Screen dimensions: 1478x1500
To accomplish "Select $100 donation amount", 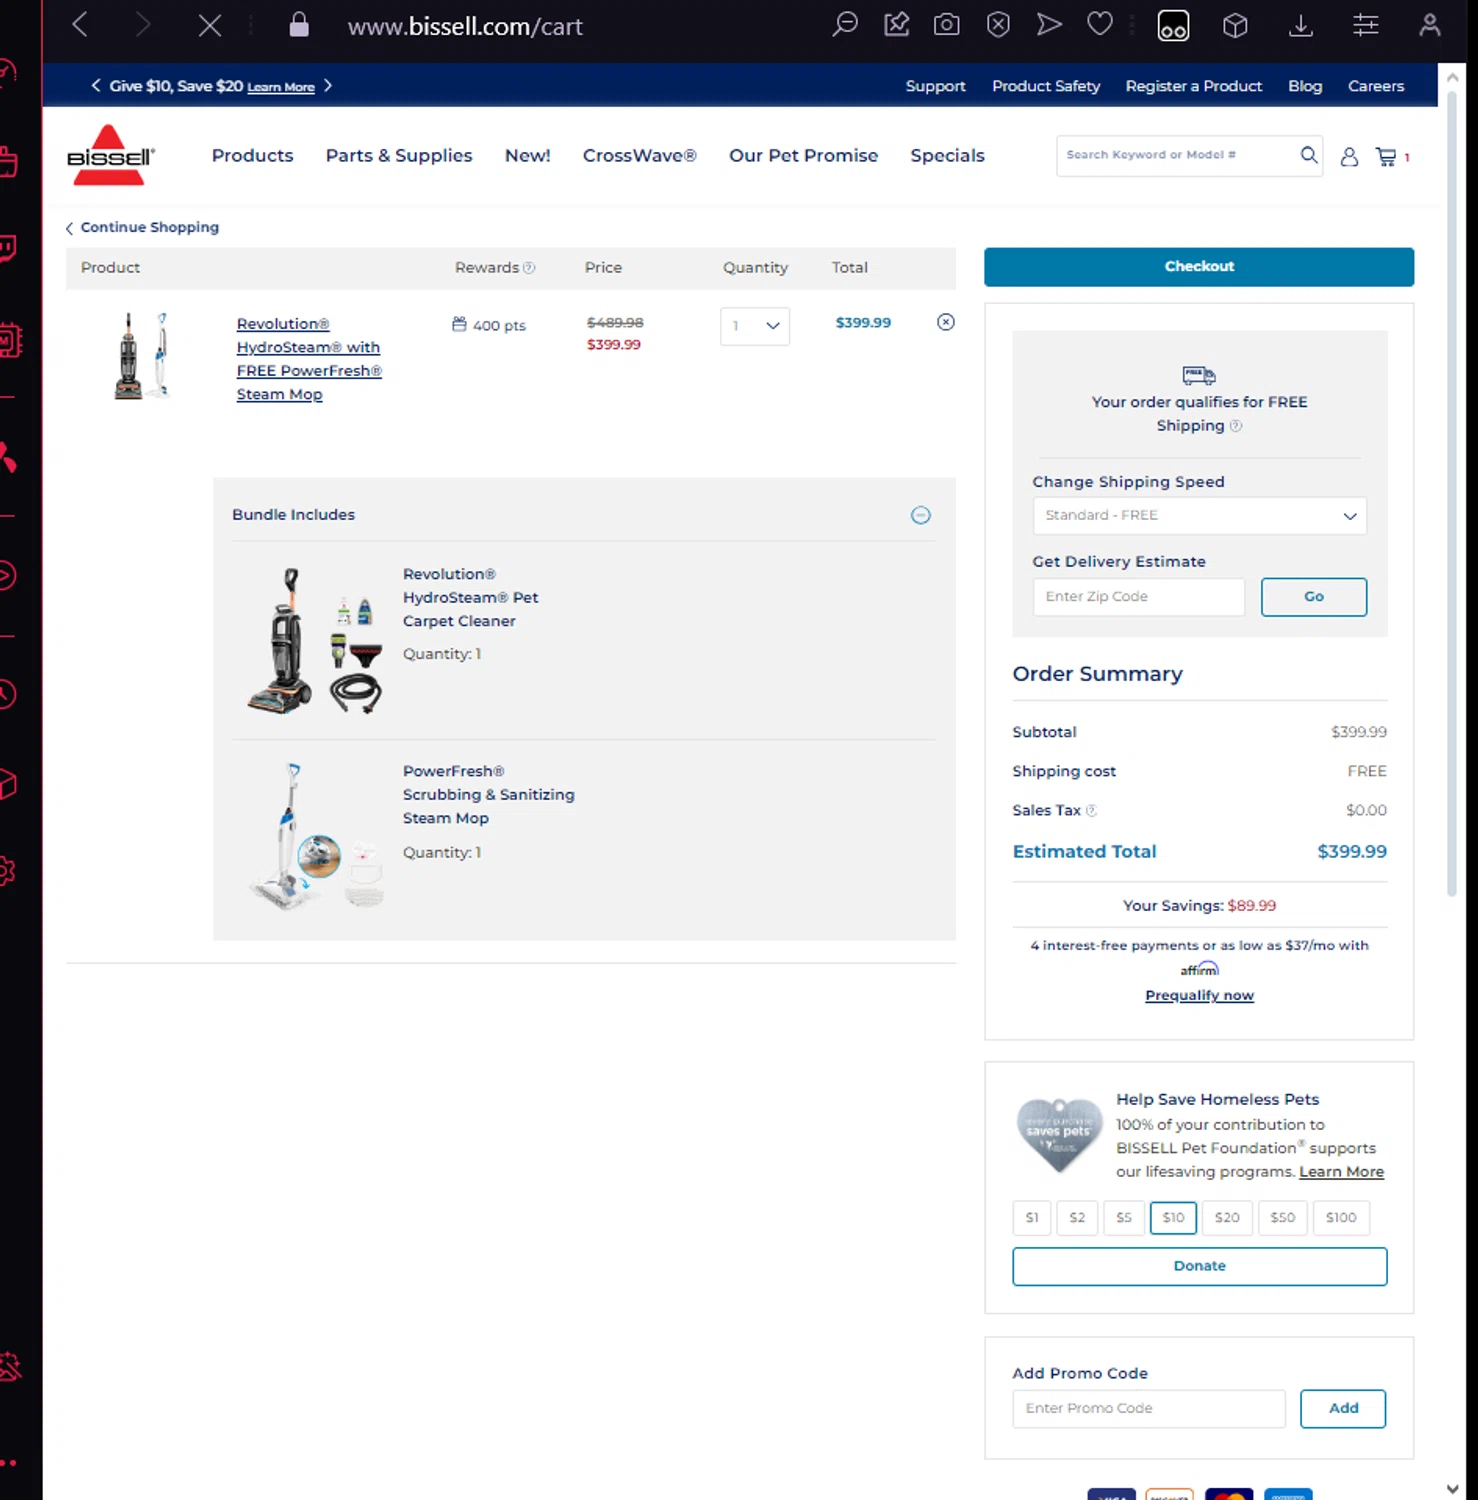I will [1341, 1217].
